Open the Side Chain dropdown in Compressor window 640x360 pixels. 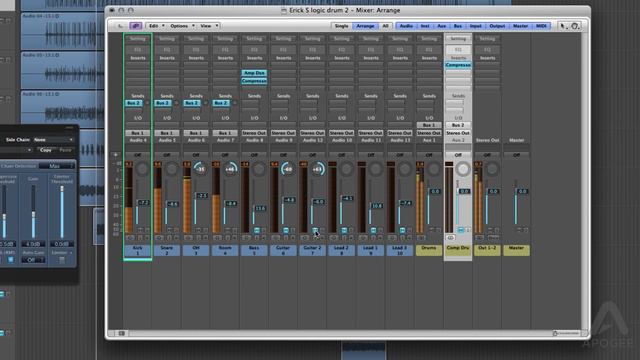pos(53,140)
